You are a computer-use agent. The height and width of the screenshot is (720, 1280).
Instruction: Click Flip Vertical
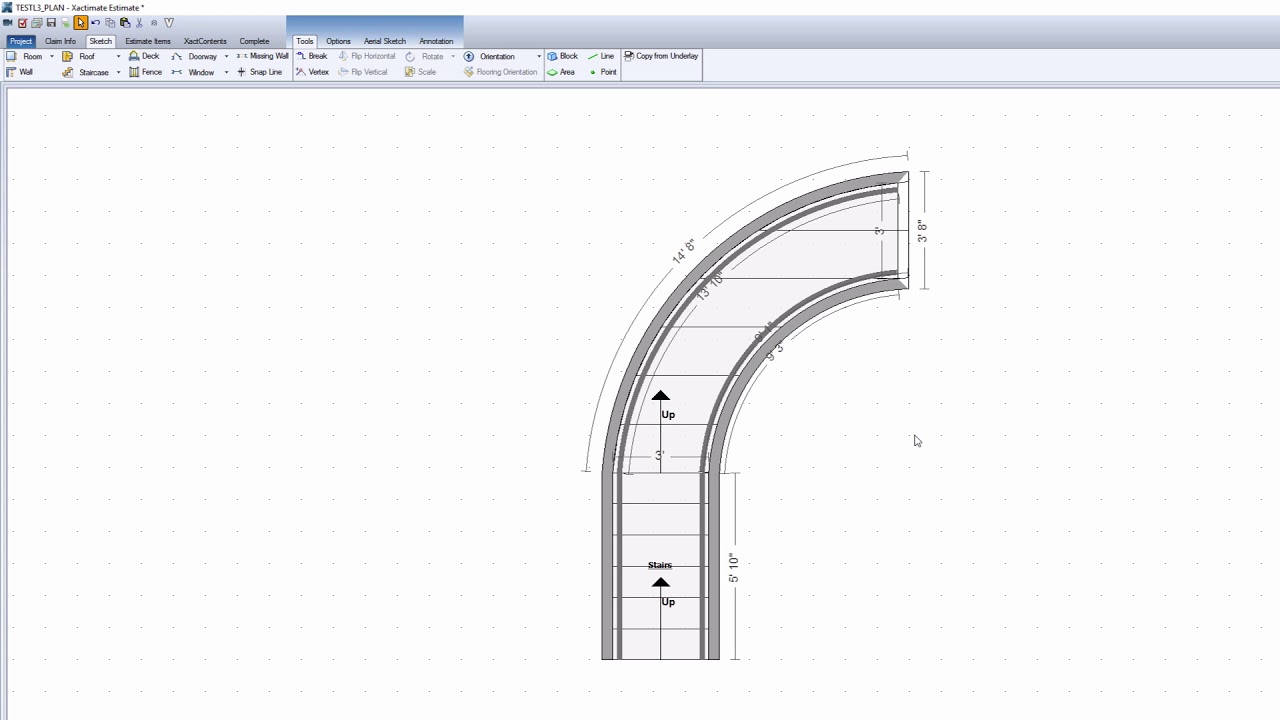363,72
